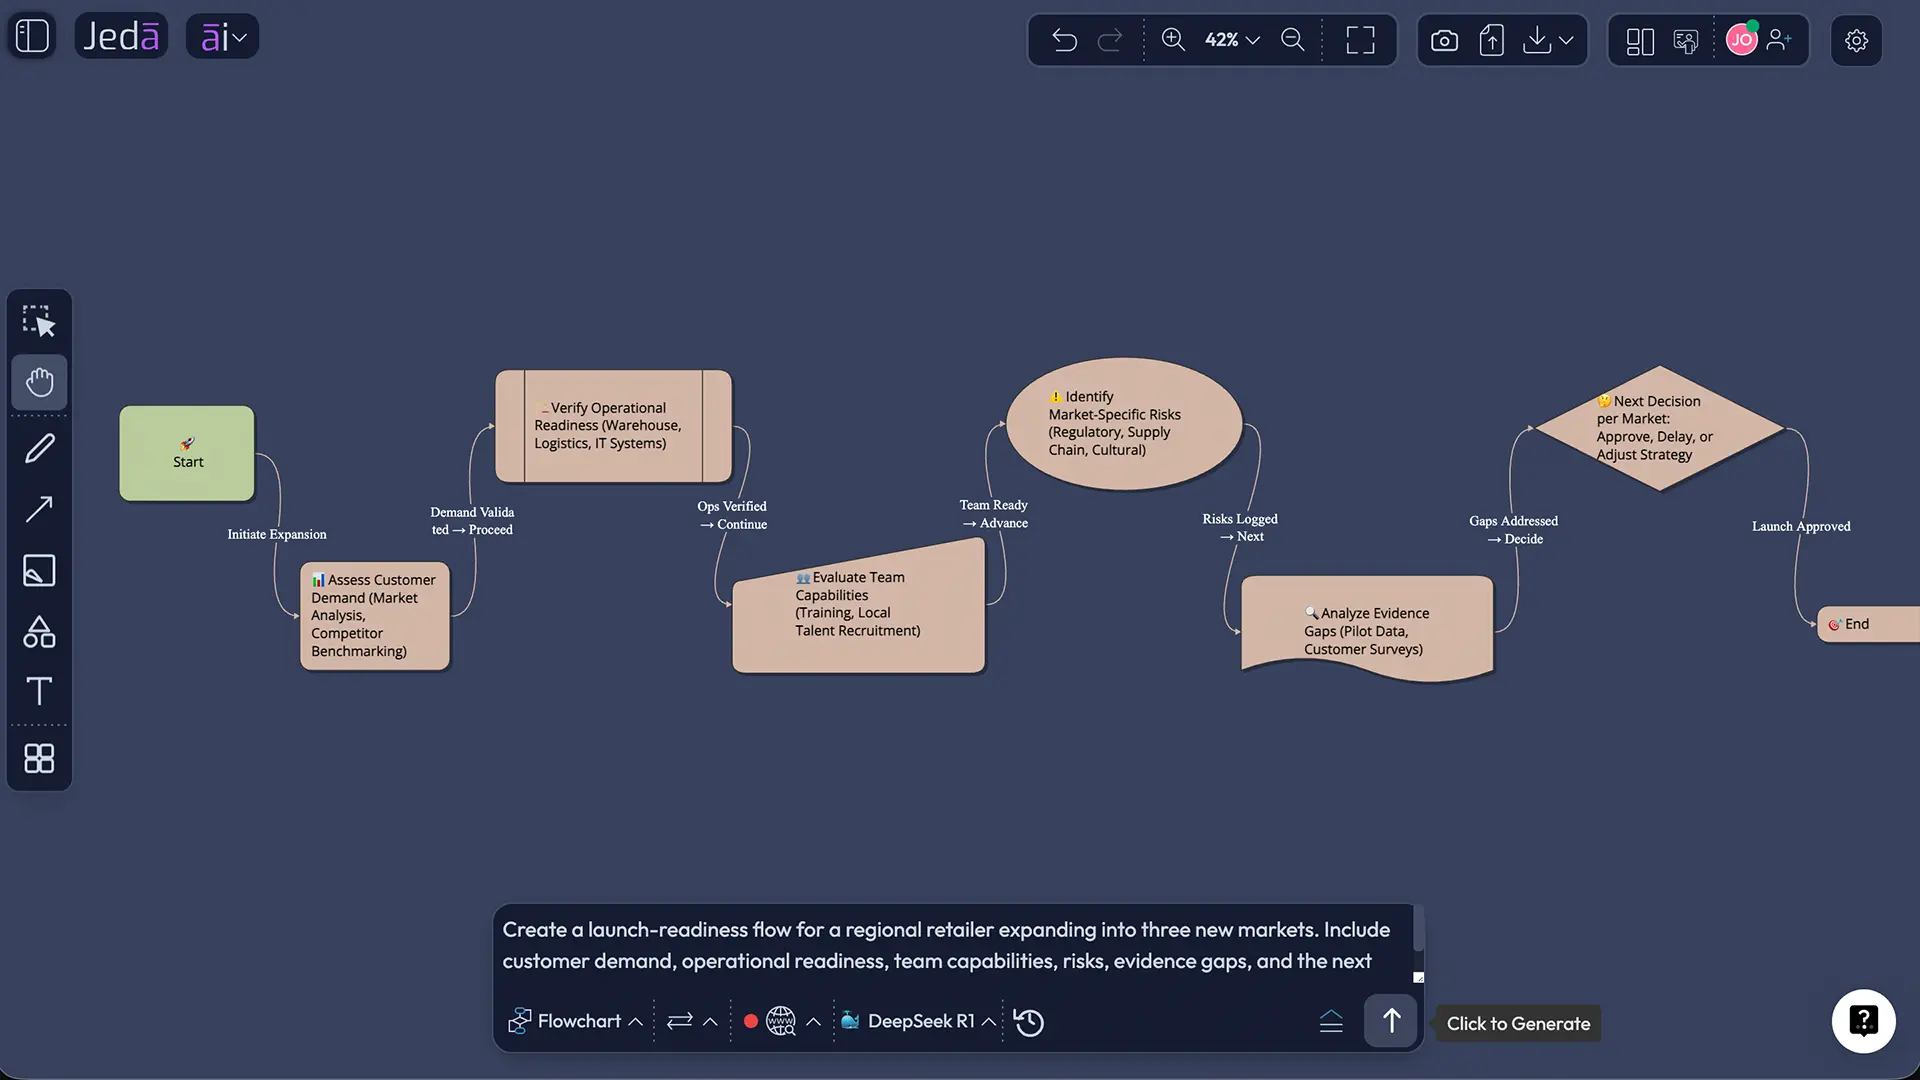
Task: Open the layout panels icon
Action: coord(1640,41)
